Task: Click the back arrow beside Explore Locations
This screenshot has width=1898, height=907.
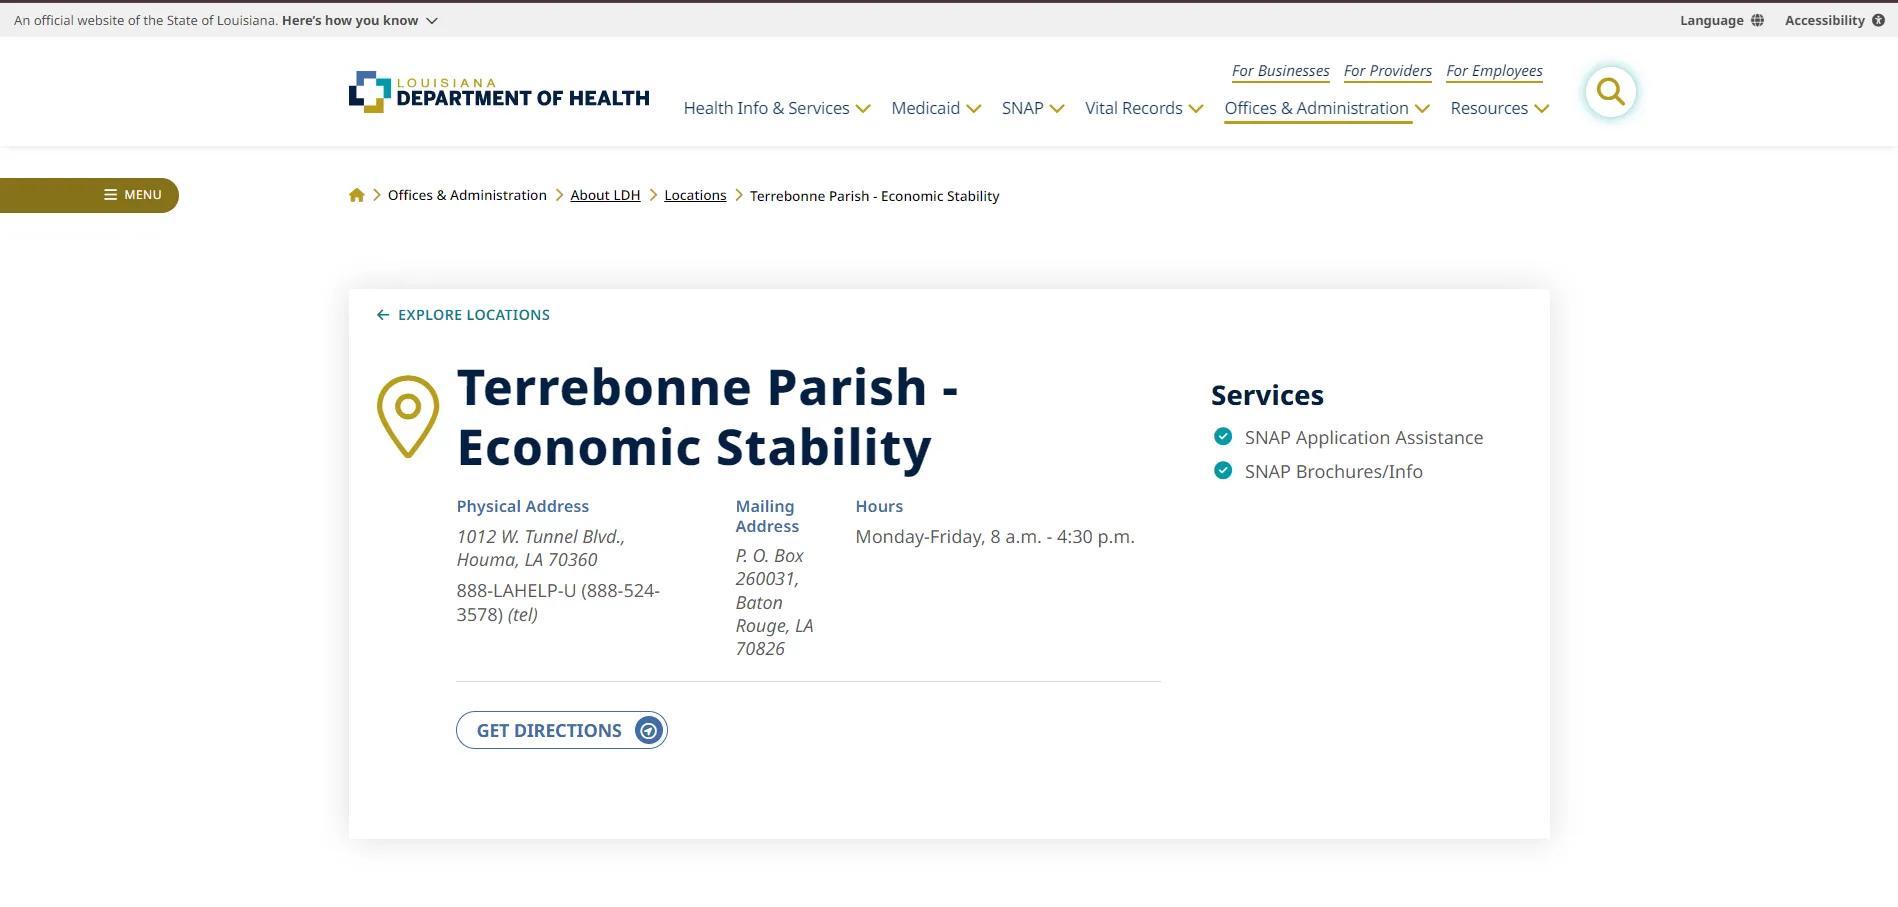Action: click(383, 315)
